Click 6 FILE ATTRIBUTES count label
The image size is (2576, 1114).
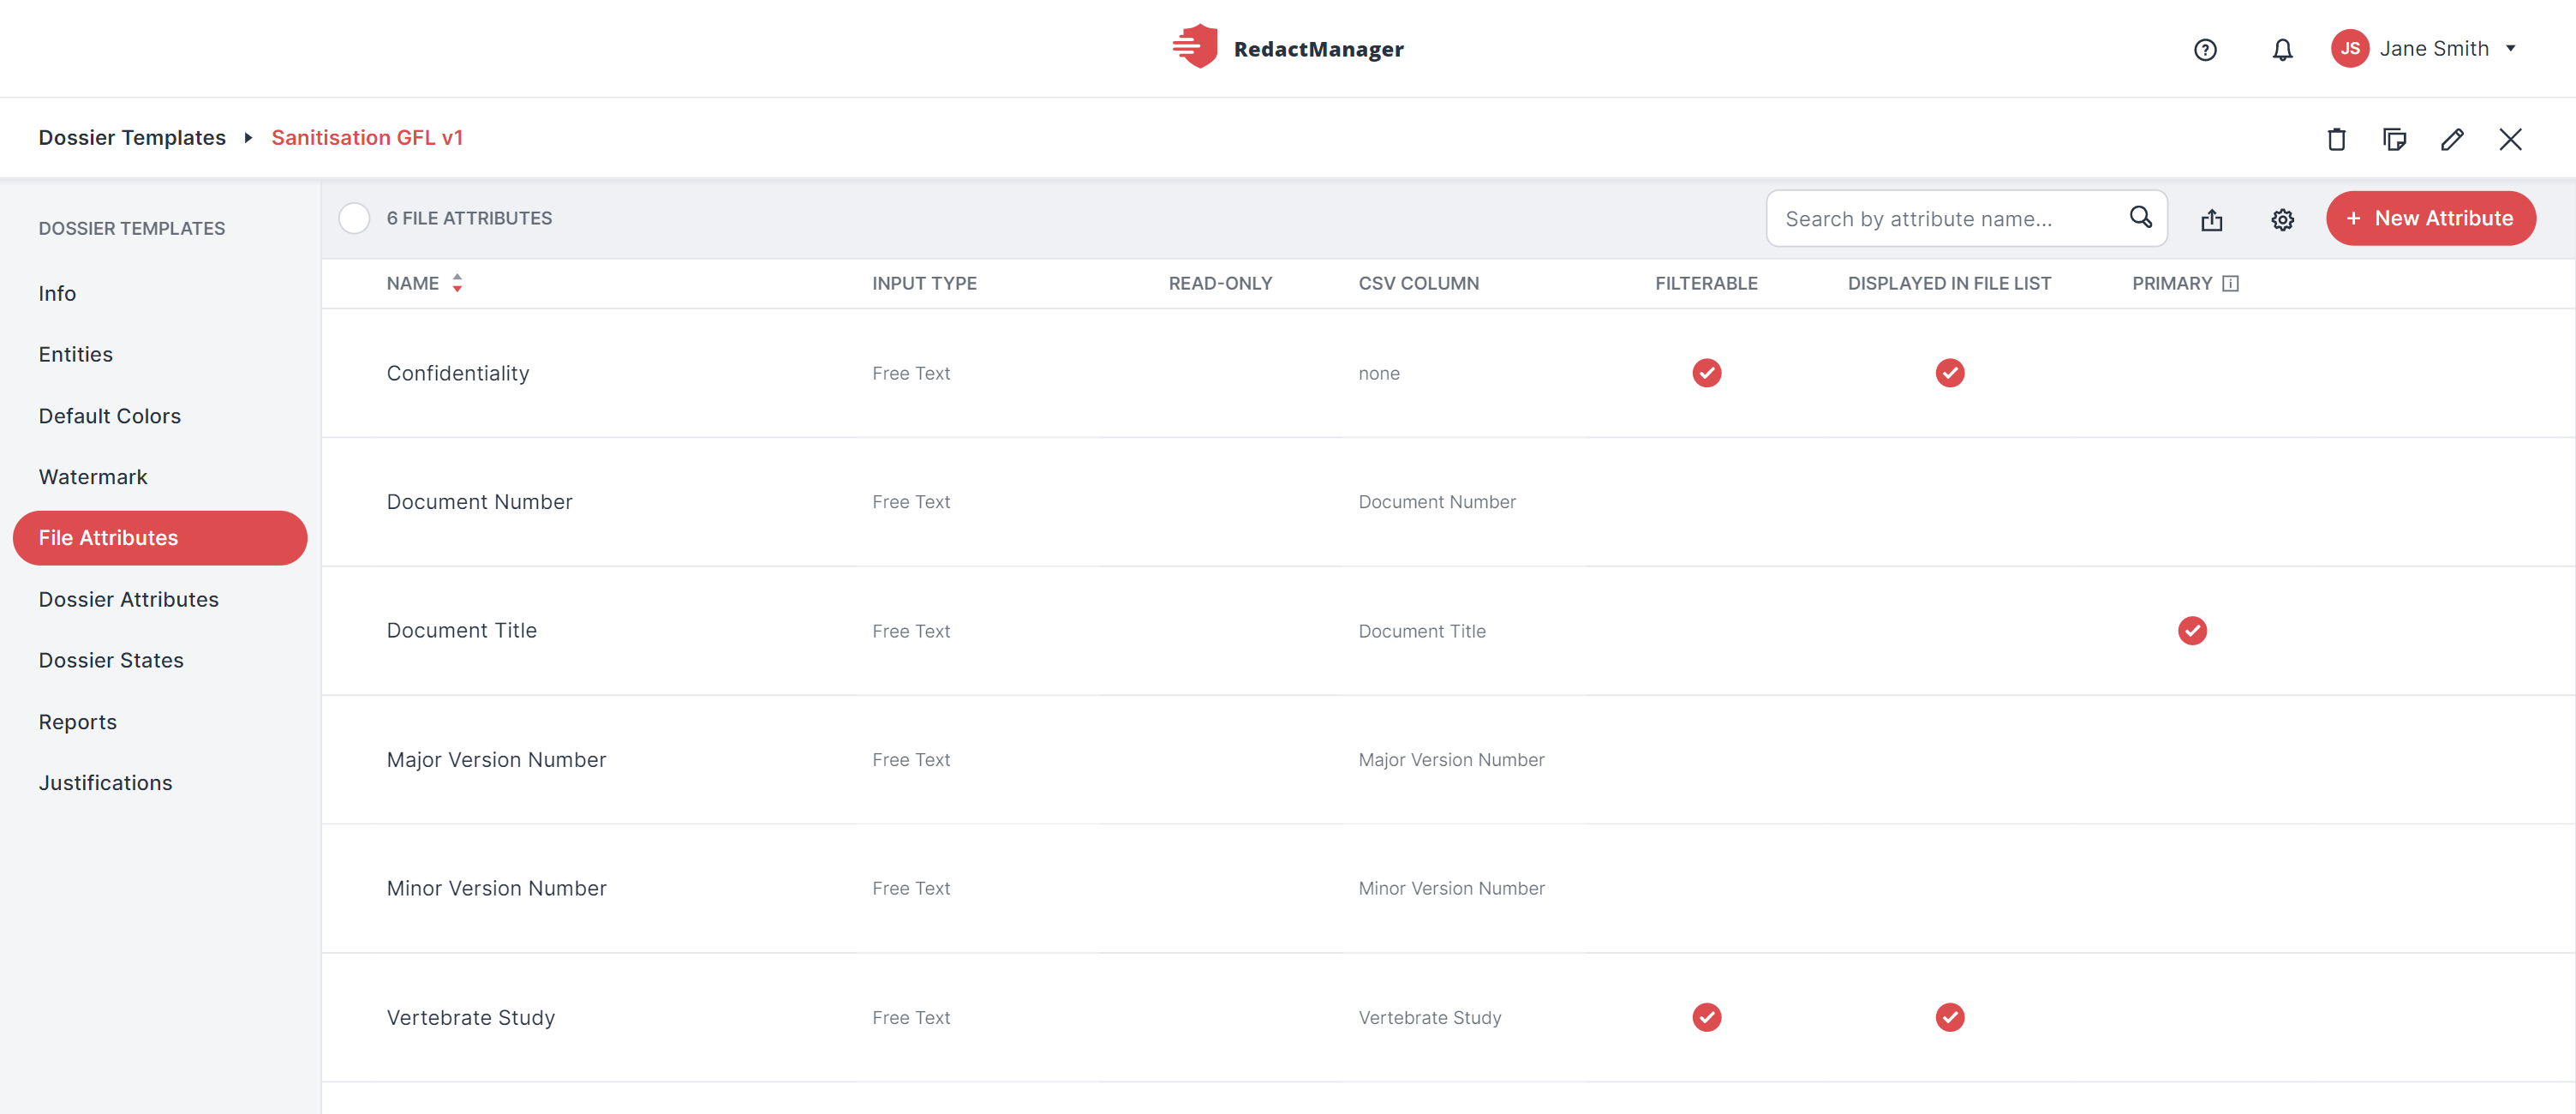tap(469, 218)
